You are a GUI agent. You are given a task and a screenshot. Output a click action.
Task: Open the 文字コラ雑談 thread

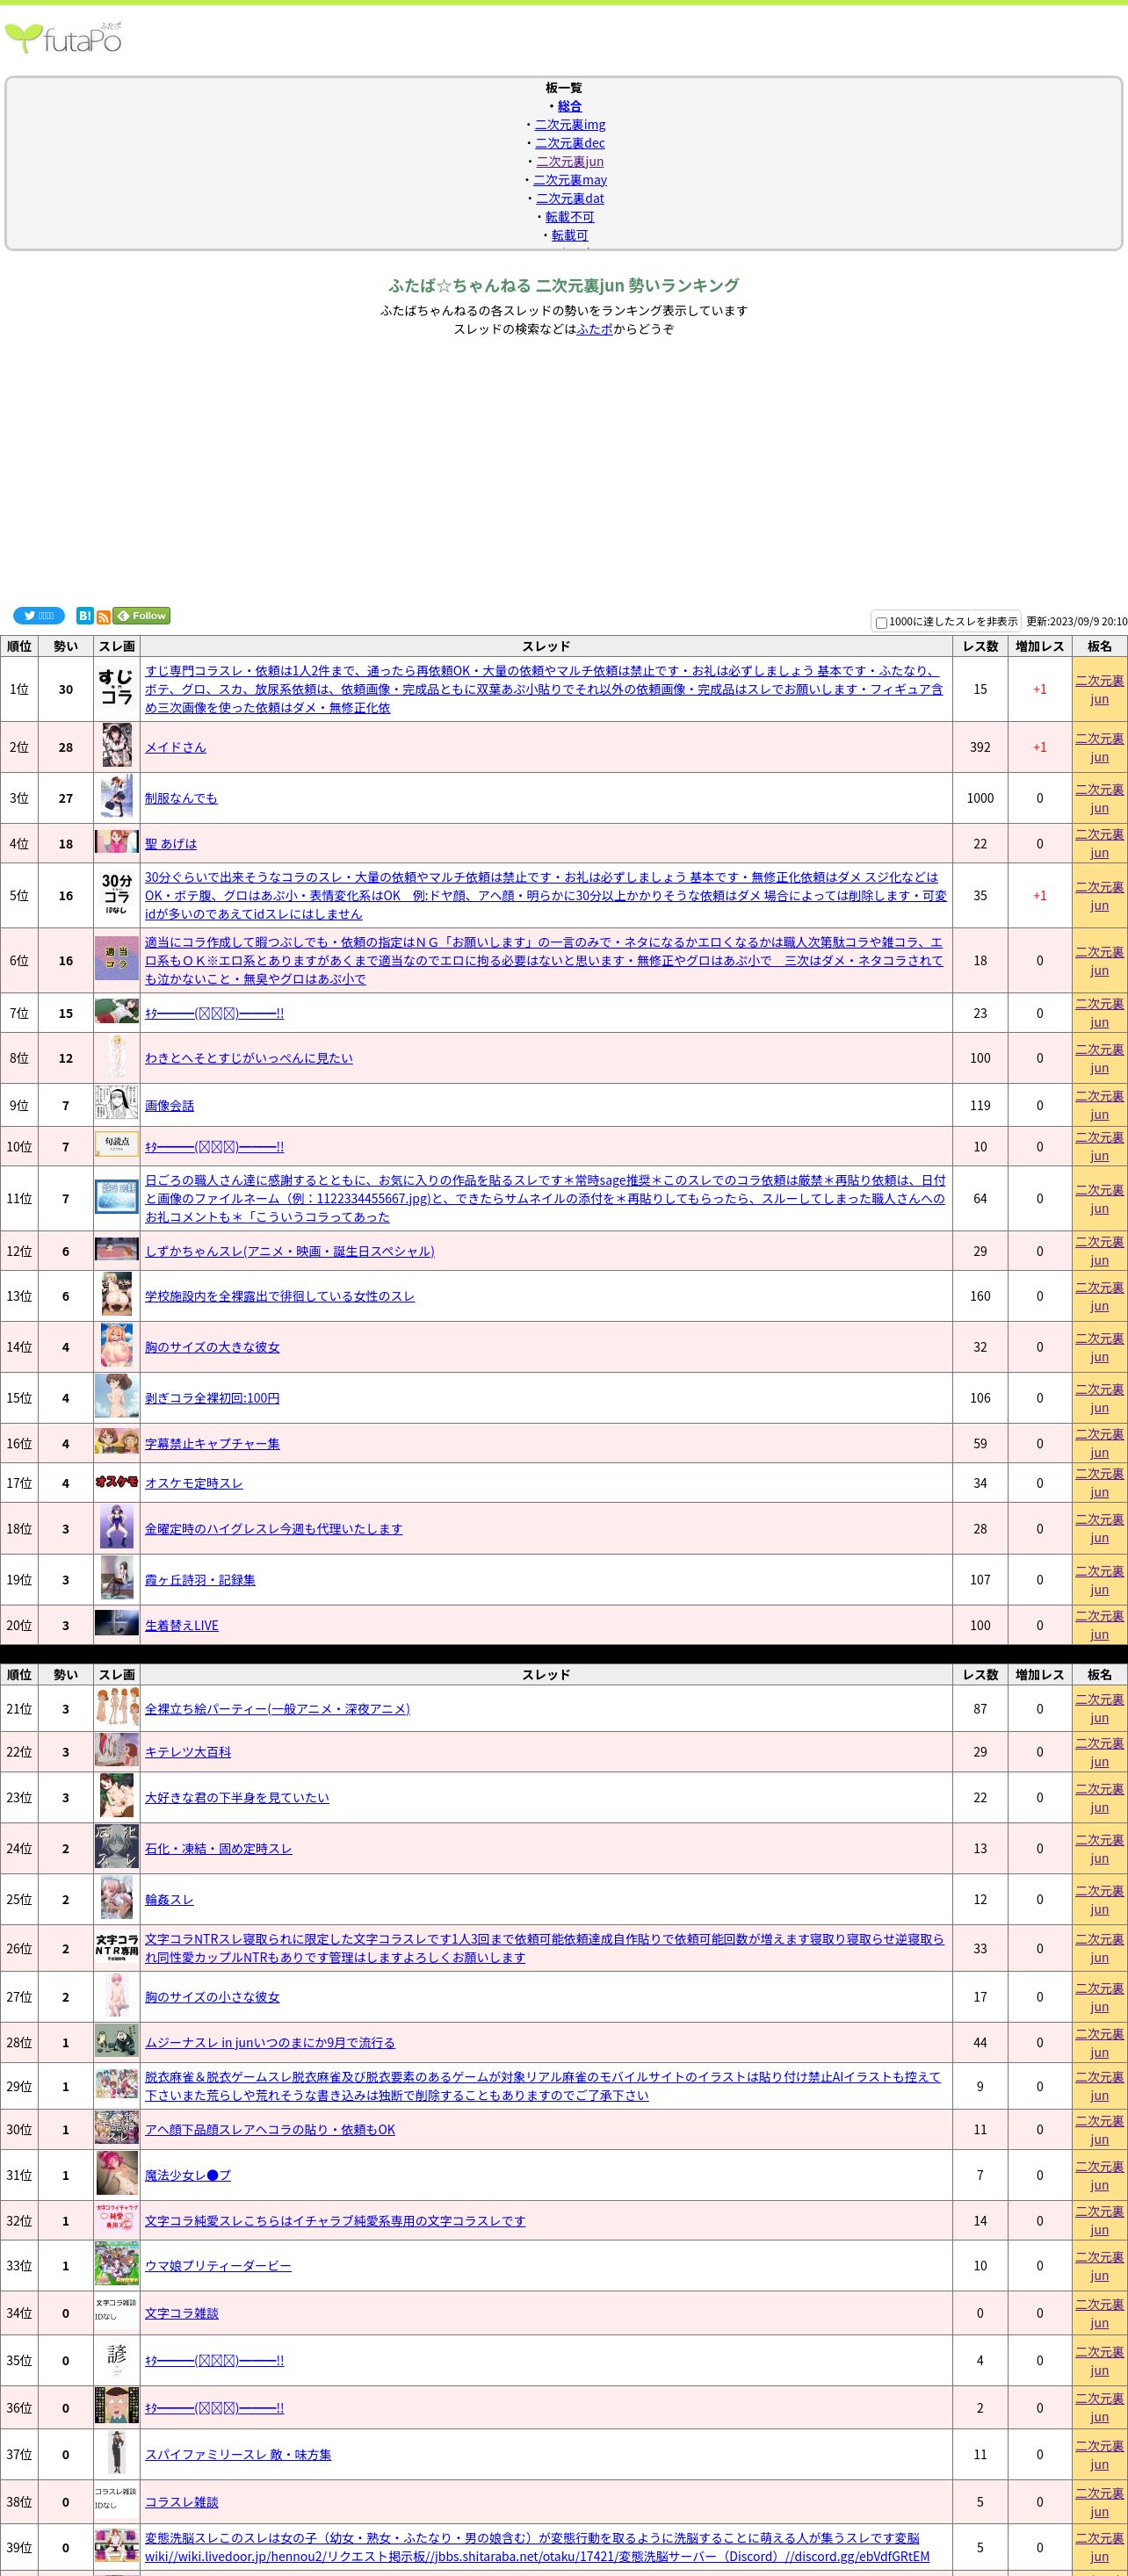(182, 2312)
